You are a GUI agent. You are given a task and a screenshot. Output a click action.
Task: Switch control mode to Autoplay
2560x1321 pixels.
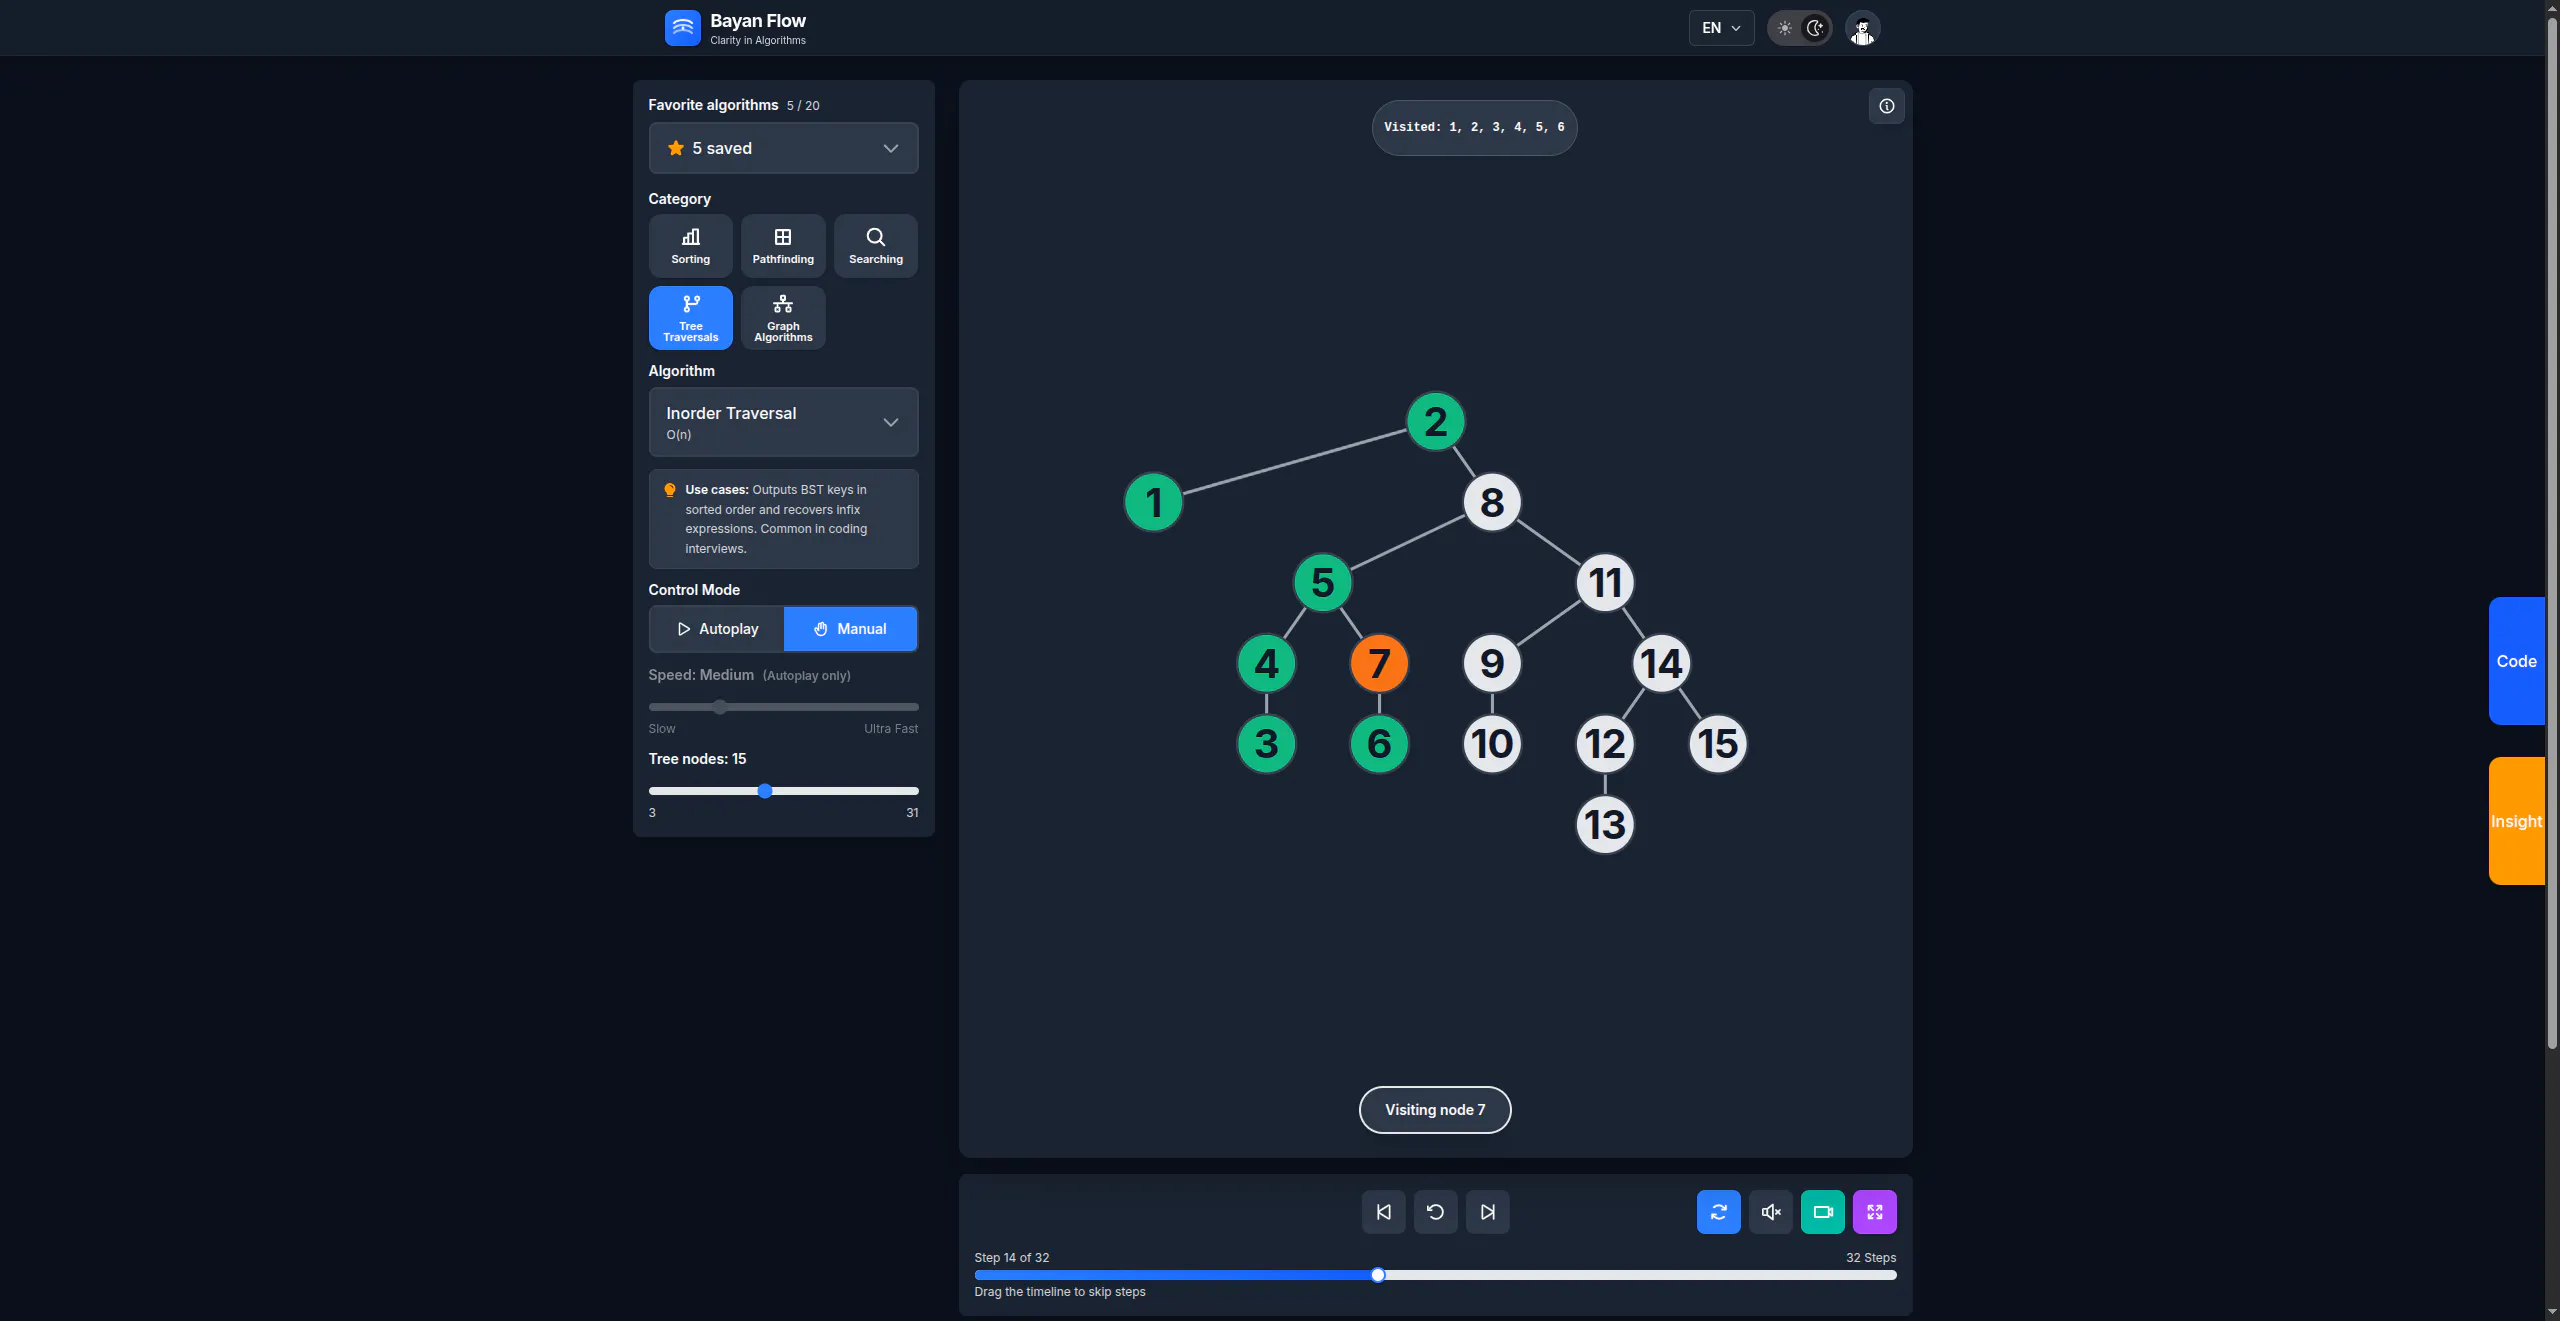(x=717, y=629)
